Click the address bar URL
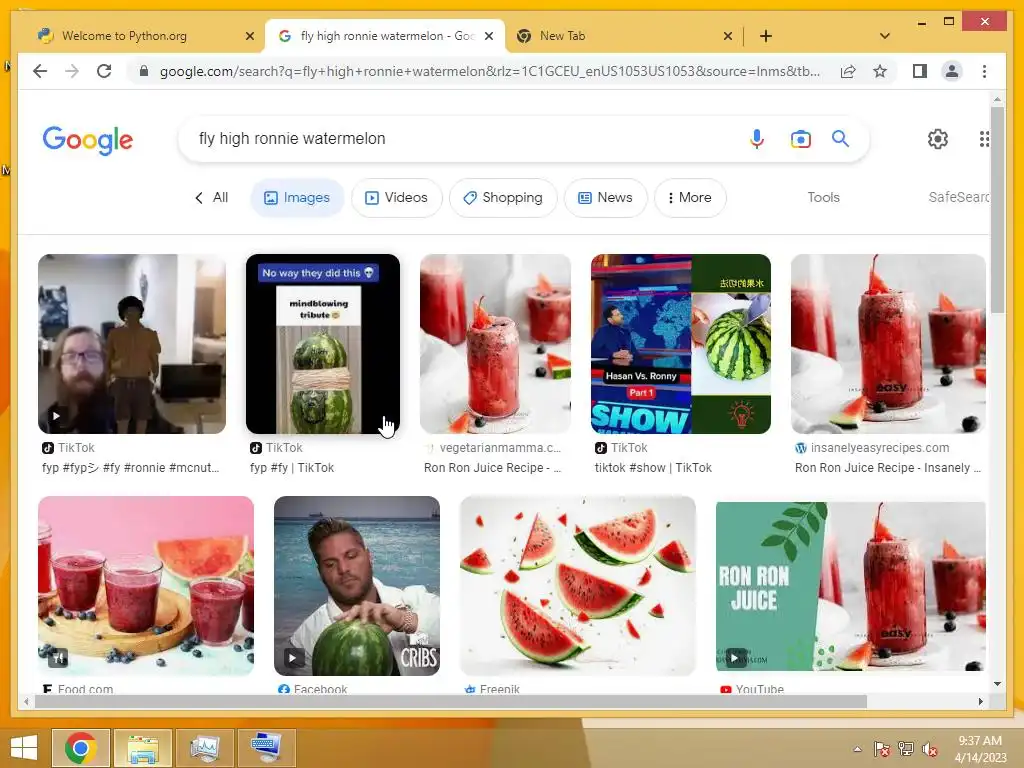1024x768 pixels. 489,71
